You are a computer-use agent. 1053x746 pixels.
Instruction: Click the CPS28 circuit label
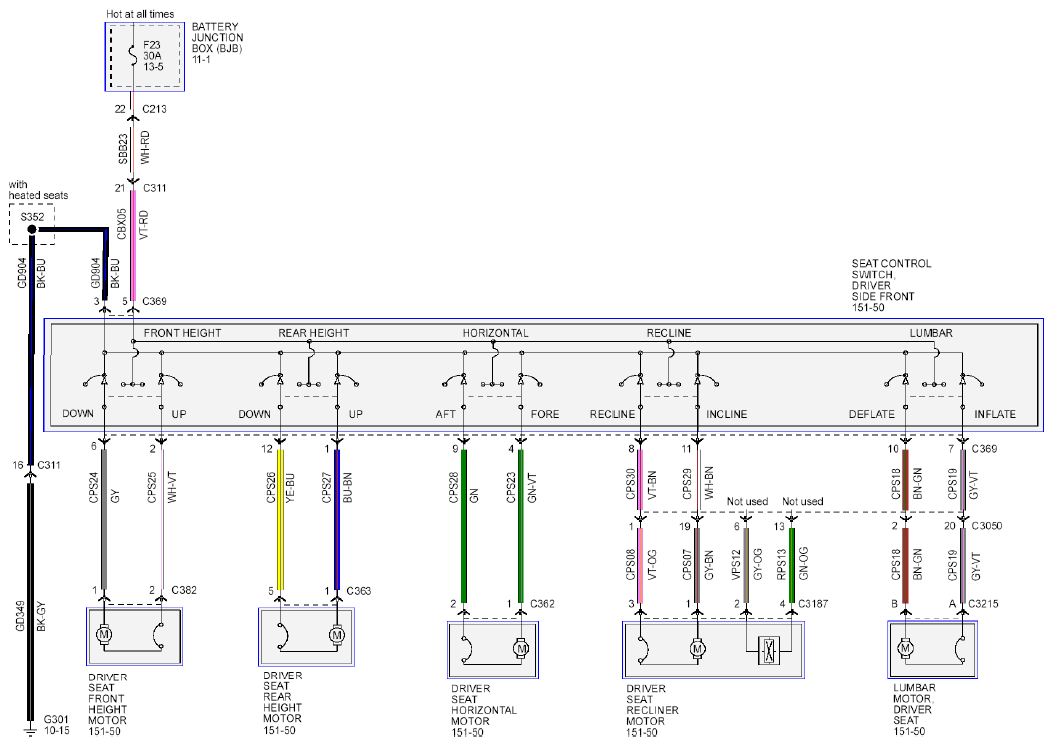point(453,487)
